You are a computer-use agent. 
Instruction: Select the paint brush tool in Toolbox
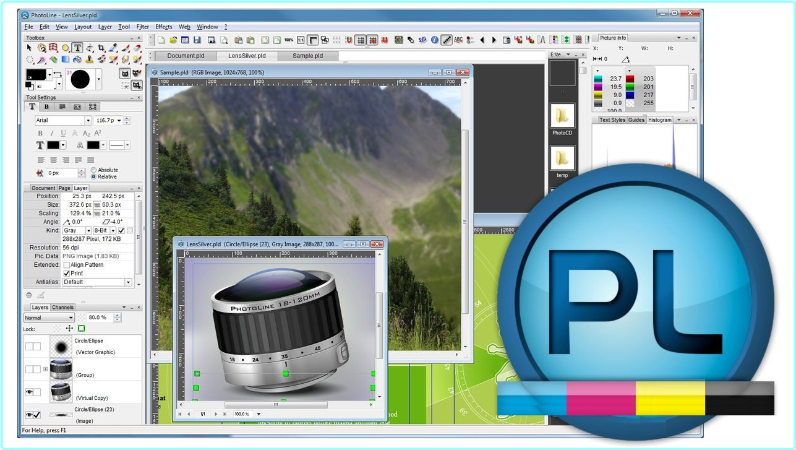point(125,48)
